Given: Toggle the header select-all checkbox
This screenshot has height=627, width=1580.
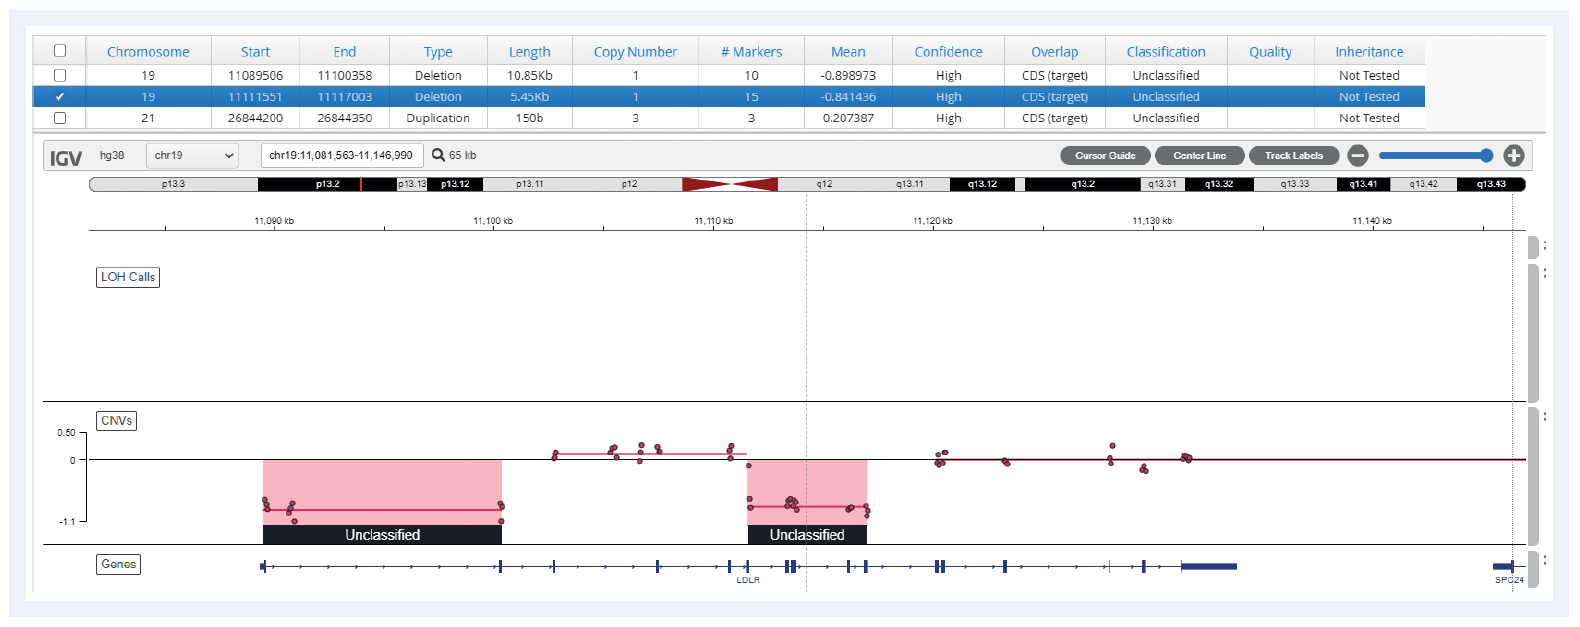Looking at the screenshot, I should (x=60, y=51).
